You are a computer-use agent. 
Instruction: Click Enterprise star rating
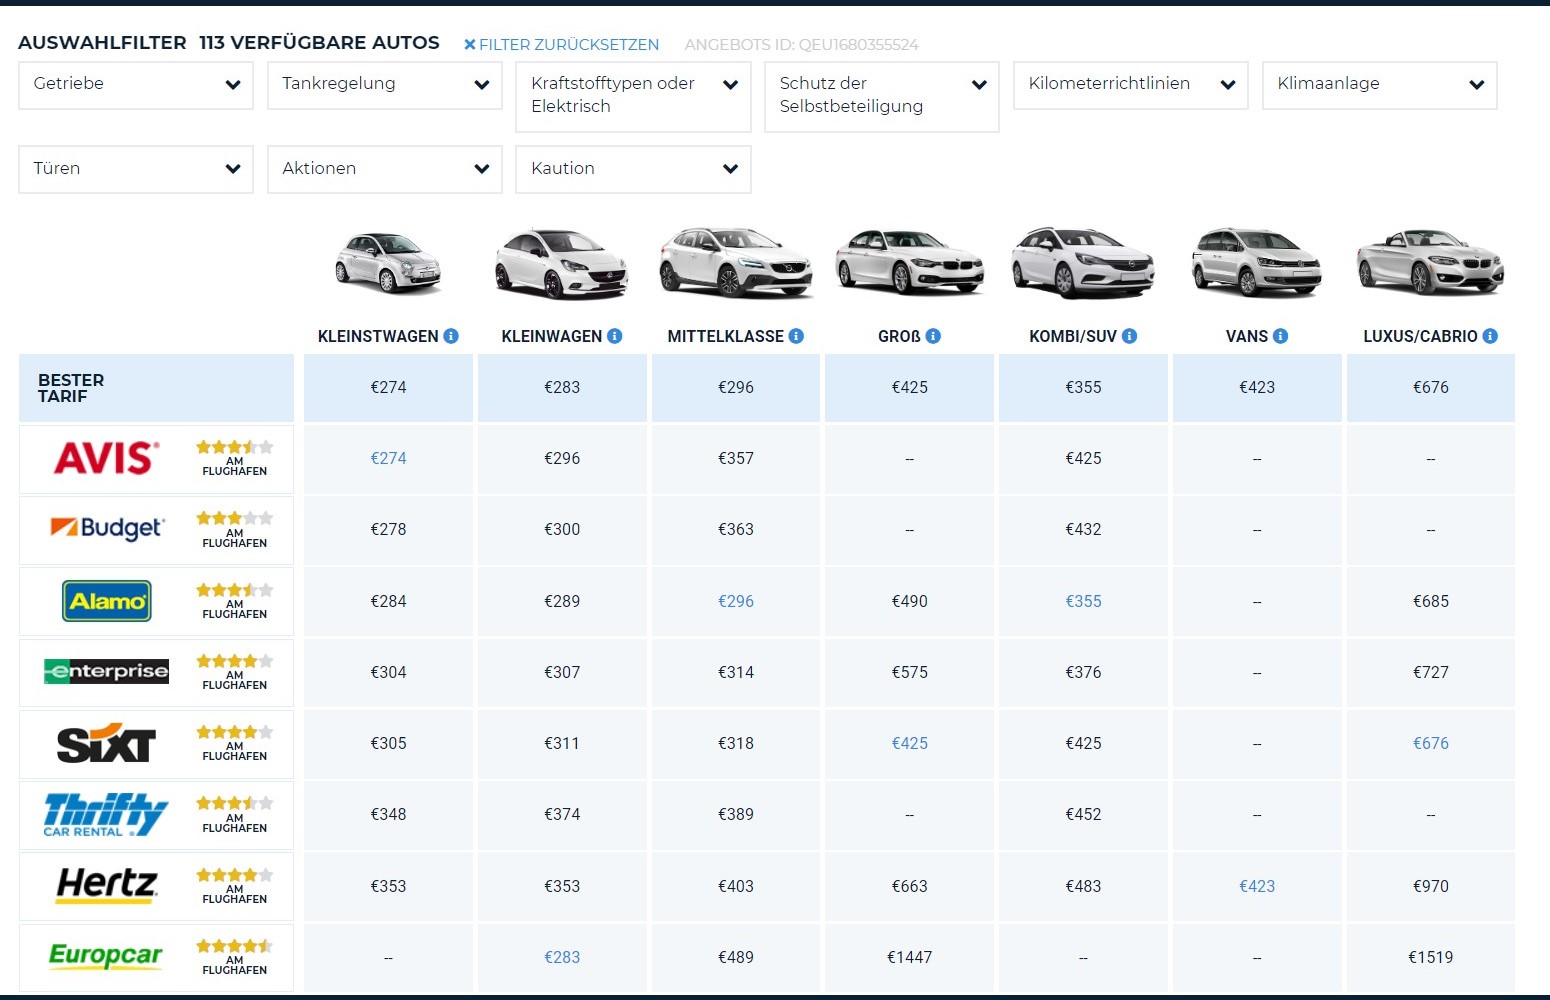[234, 661]
